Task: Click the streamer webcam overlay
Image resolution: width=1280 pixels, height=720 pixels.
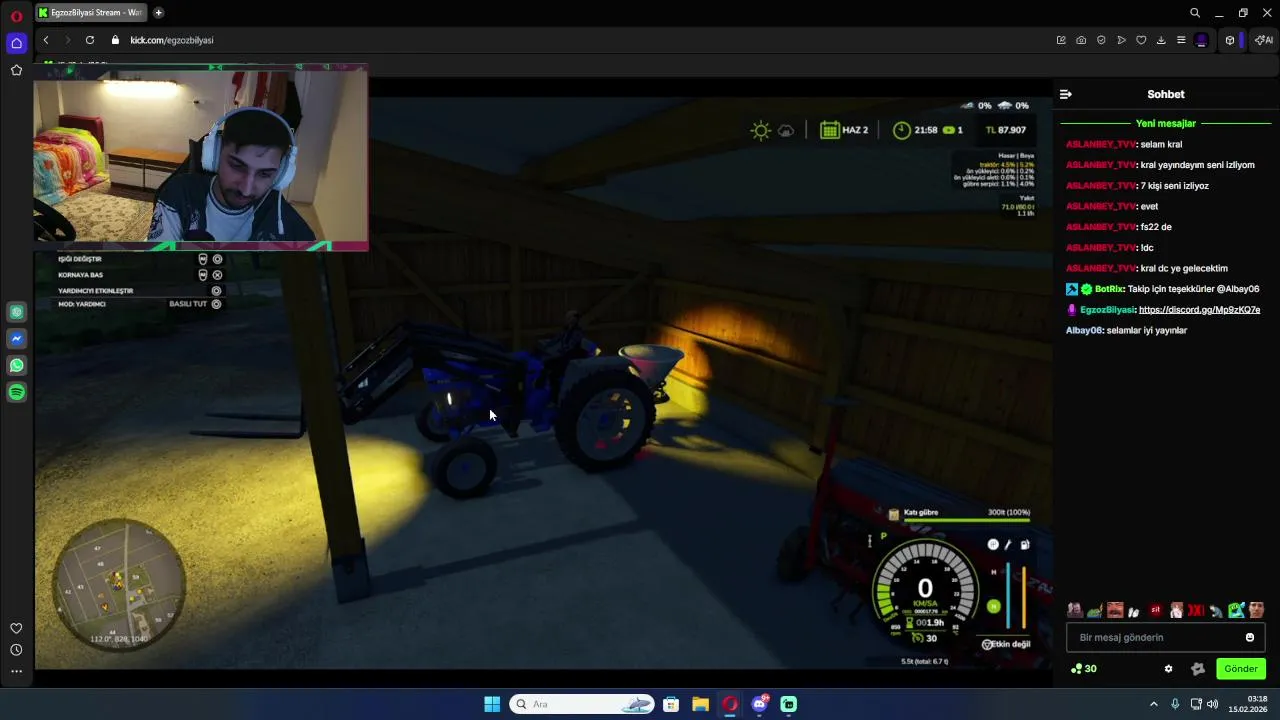Action: (x=201, y=157)
